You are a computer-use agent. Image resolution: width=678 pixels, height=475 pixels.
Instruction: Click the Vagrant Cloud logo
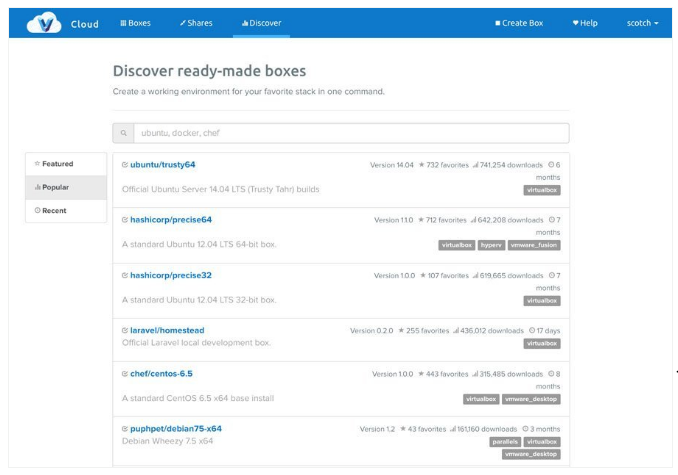[44, 23]
